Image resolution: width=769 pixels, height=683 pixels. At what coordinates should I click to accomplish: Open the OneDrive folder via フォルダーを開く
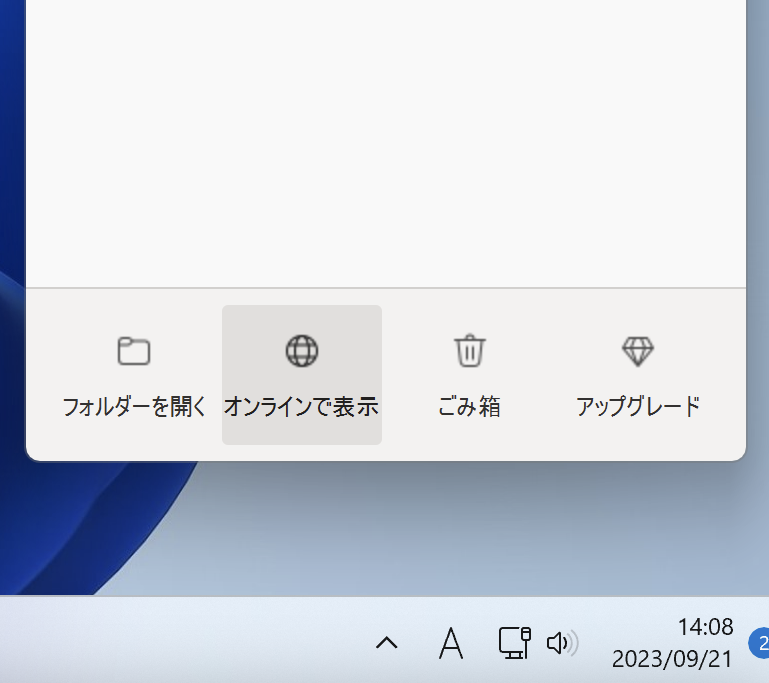point(134,375)
